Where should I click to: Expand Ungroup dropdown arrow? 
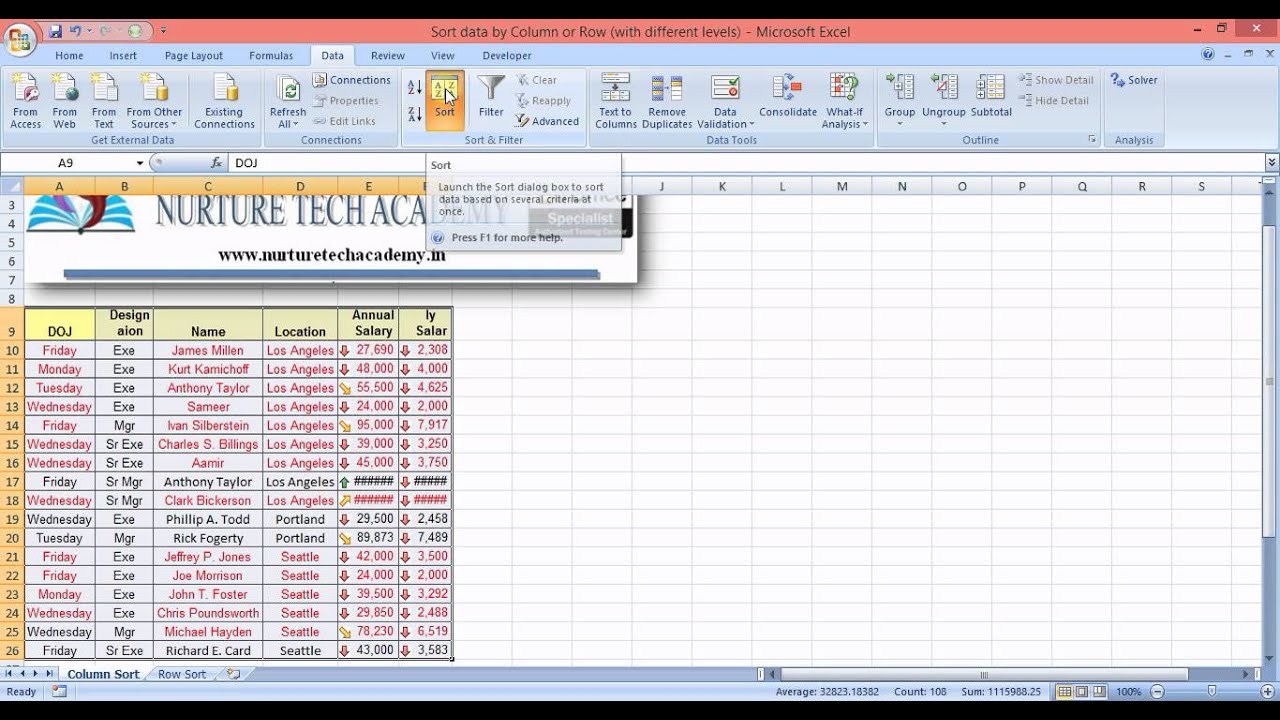click(943, 124)
